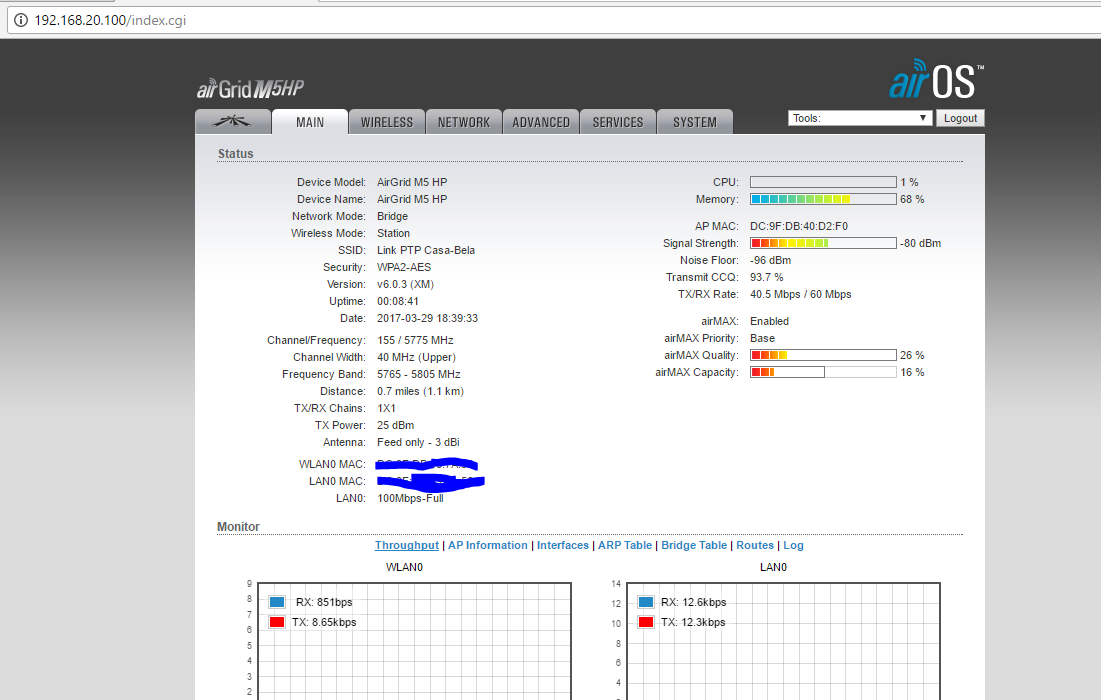Click the airOS logo
Viewport: 1101px width, 700px height.
pyautogui.click(x=936, y=79)
